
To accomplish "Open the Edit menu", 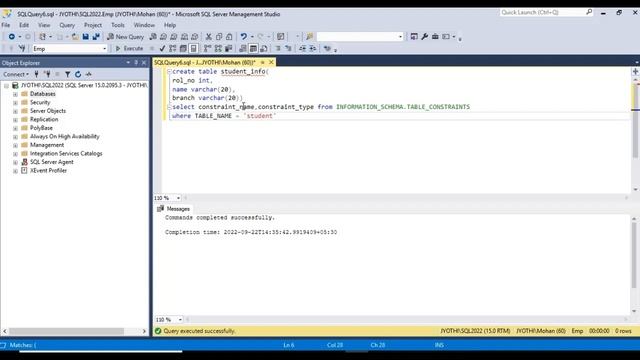I will [x=24, y=25].
